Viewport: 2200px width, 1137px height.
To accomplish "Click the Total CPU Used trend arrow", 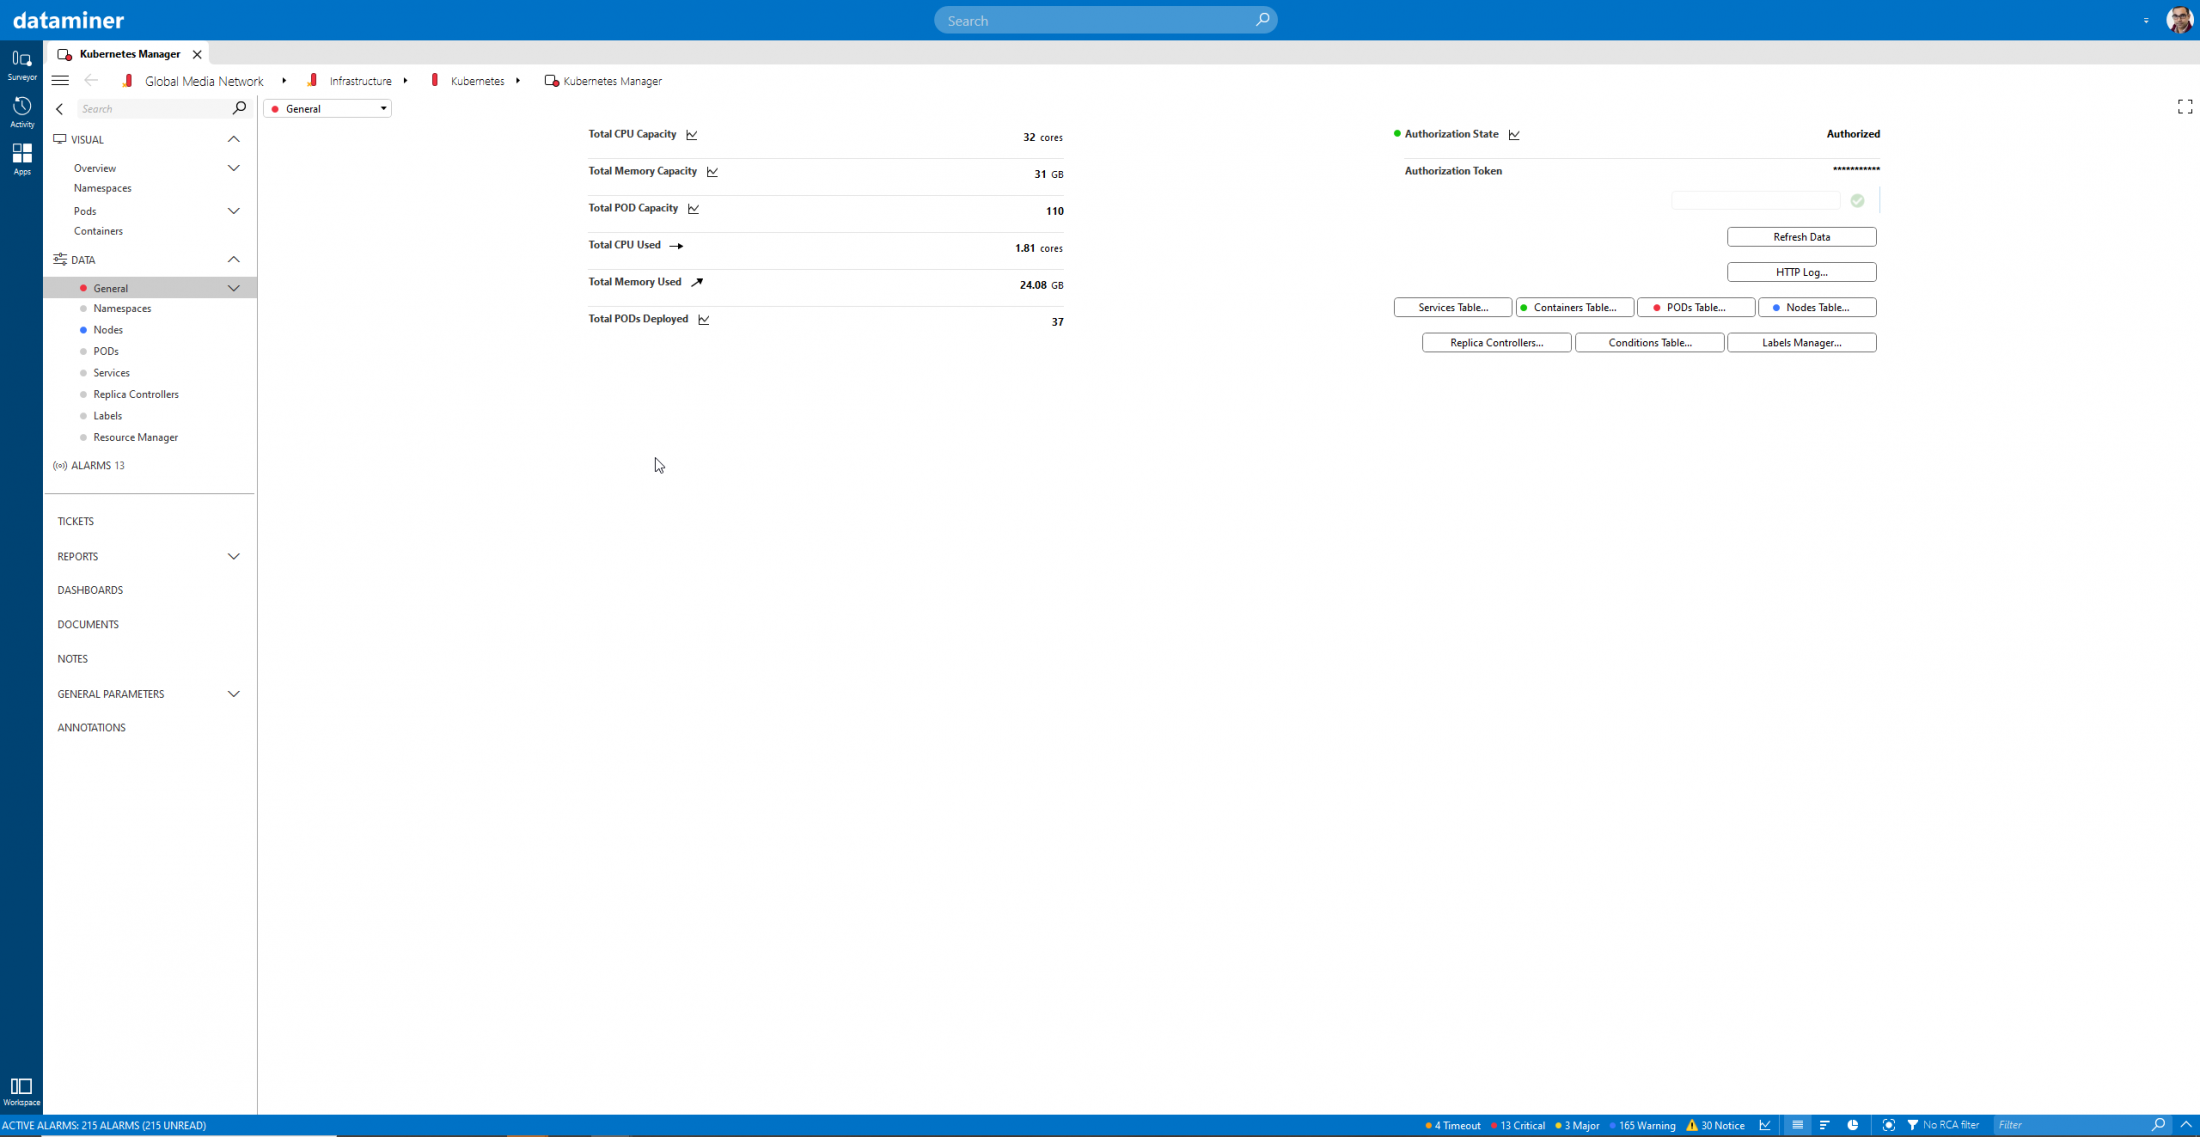I will click(x=676, y=246).
